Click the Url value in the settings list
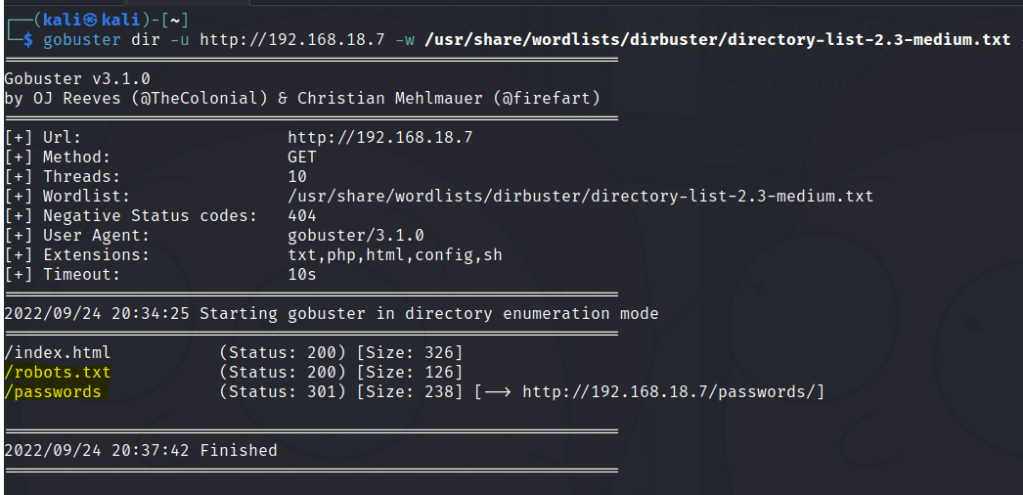The image size is (1023, 495). tap(380, 137)
